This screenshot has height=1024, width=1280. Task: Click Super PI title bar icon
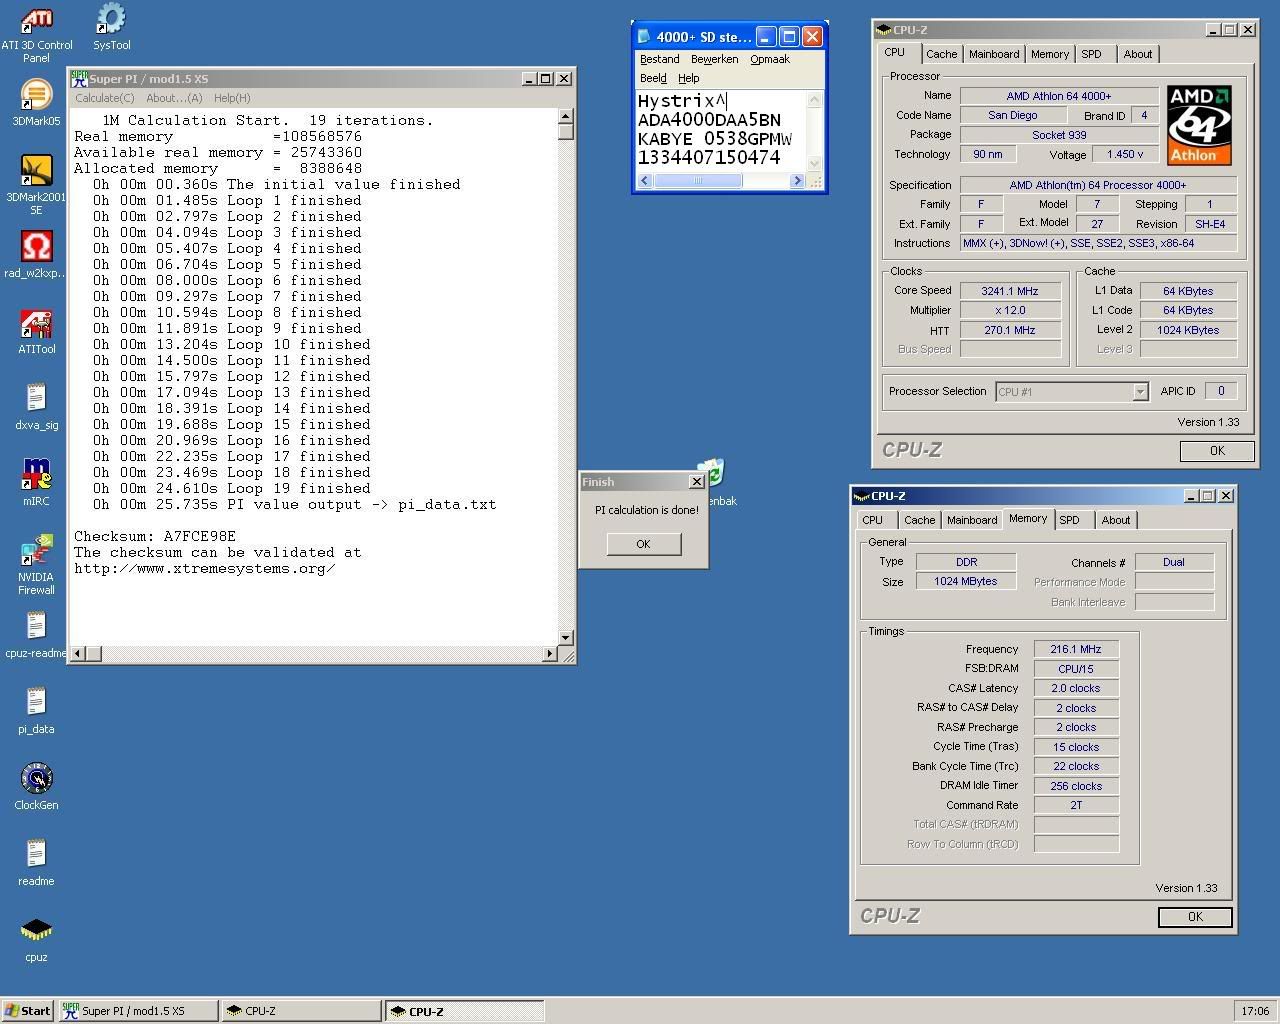pos(79,78)
